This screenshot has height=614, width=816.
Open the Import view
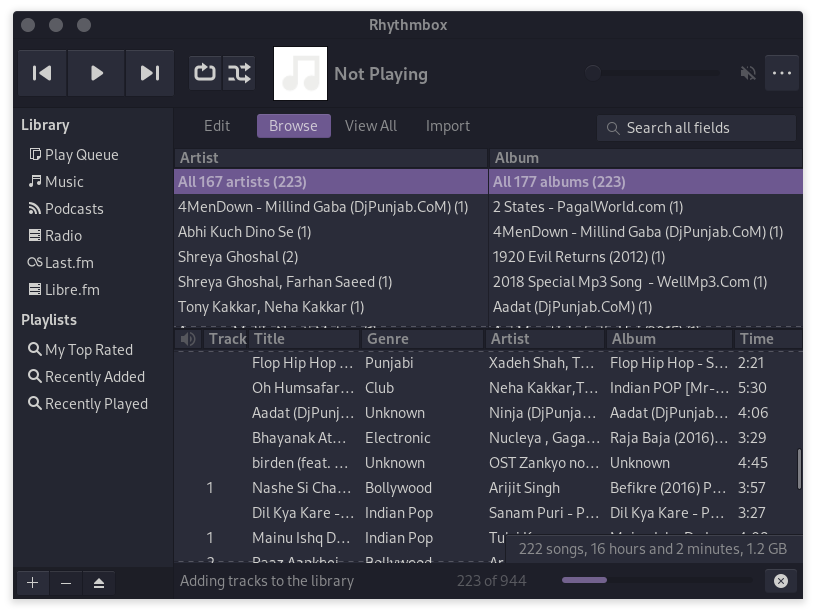447,125
